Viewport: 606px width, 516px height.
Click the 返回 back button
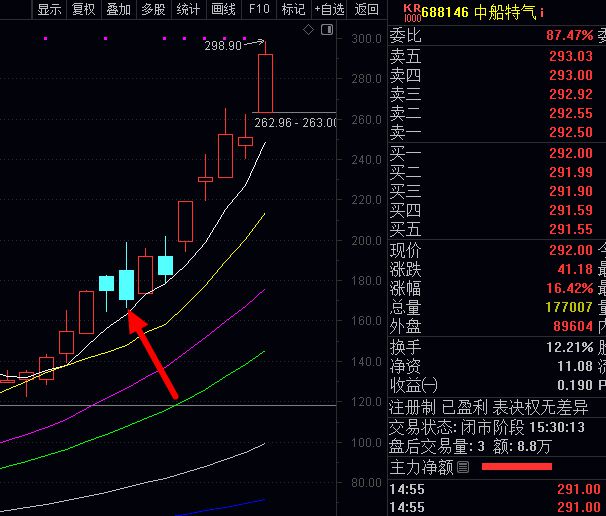[x=366, y=9]
